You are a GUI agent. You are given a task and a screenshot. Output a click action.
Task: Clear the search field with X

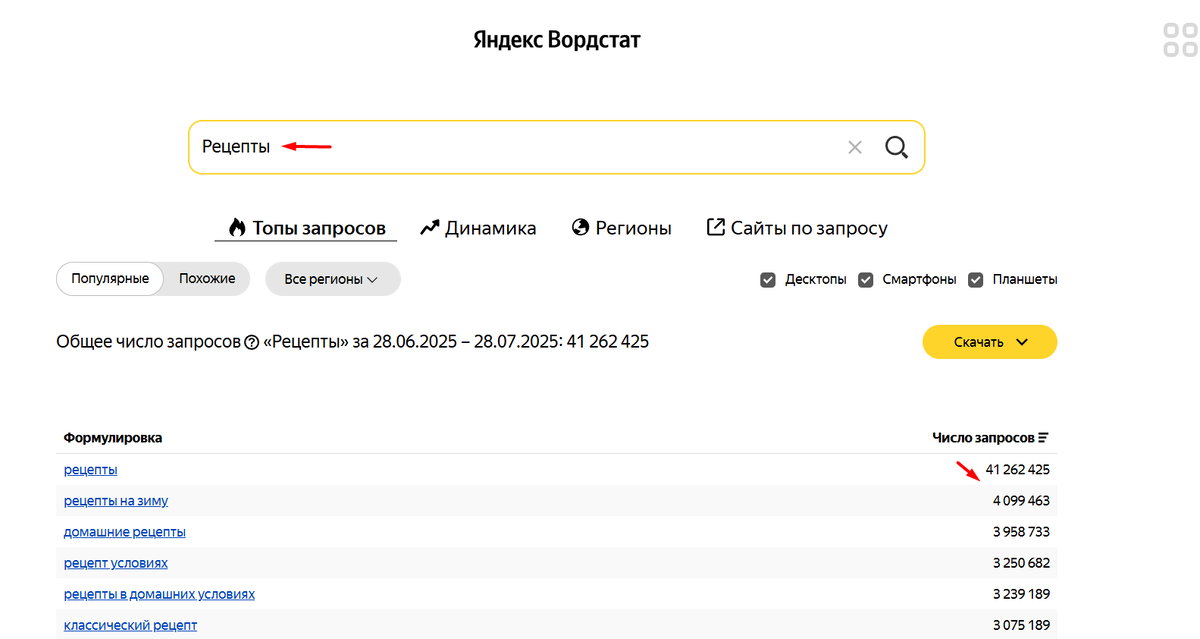[855, 147]
